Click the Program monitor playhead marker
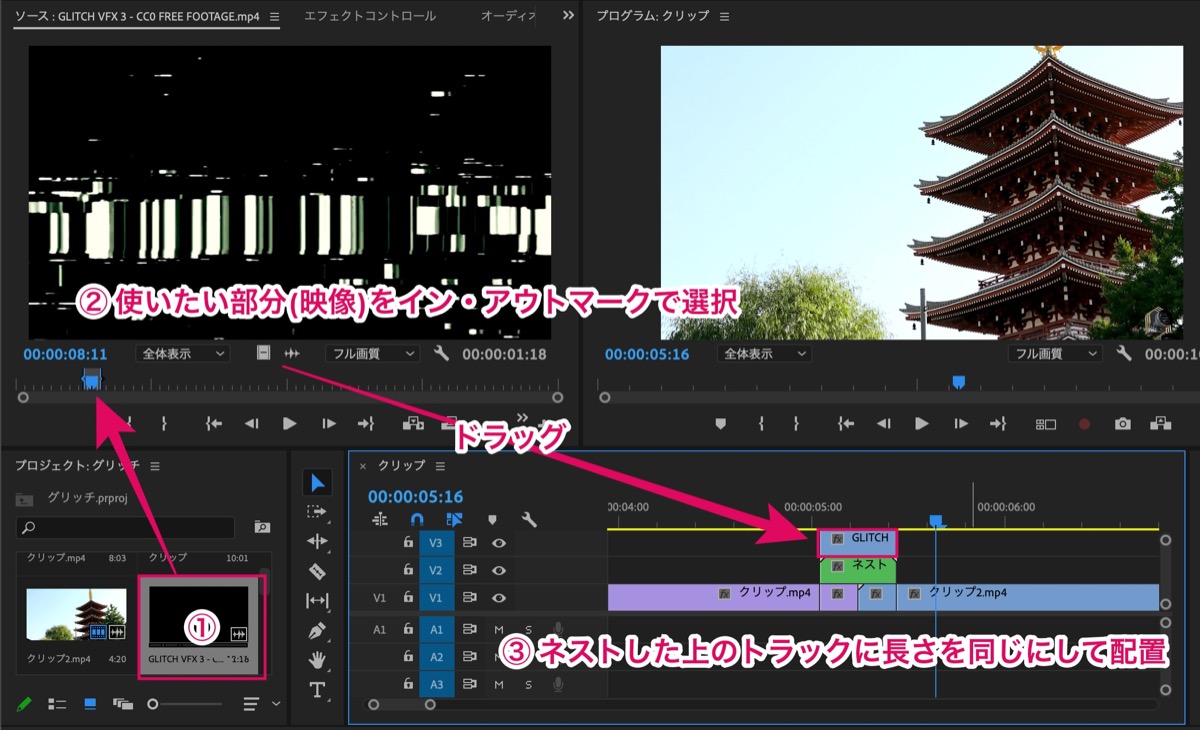 958,381
